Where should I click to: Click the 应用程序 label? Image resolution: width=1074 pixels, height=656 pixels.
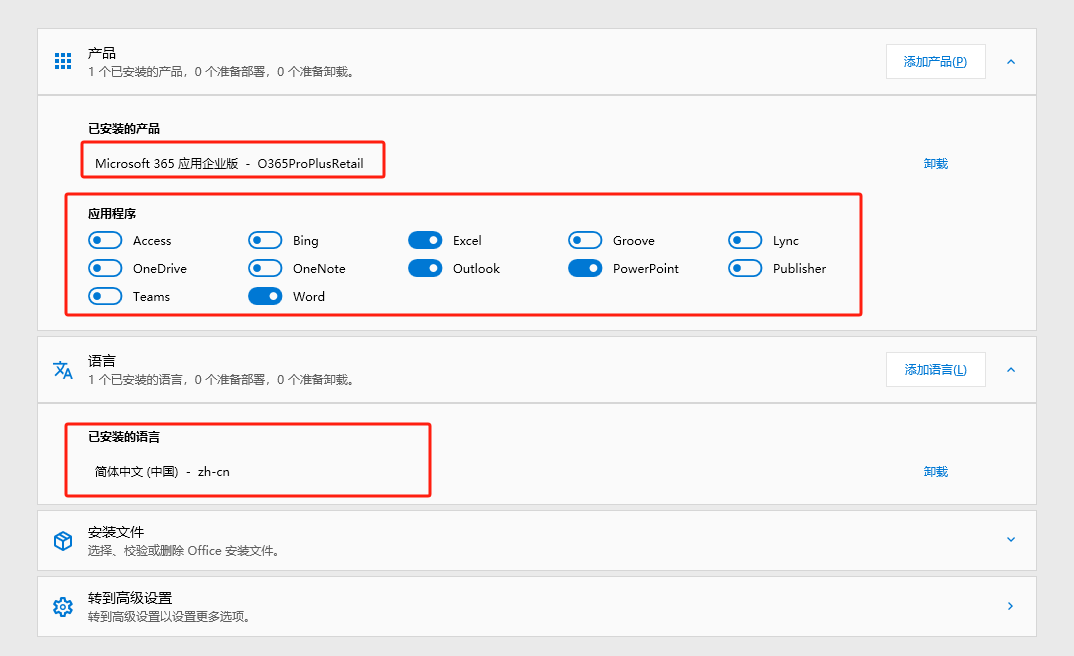(x=112, y=214)
